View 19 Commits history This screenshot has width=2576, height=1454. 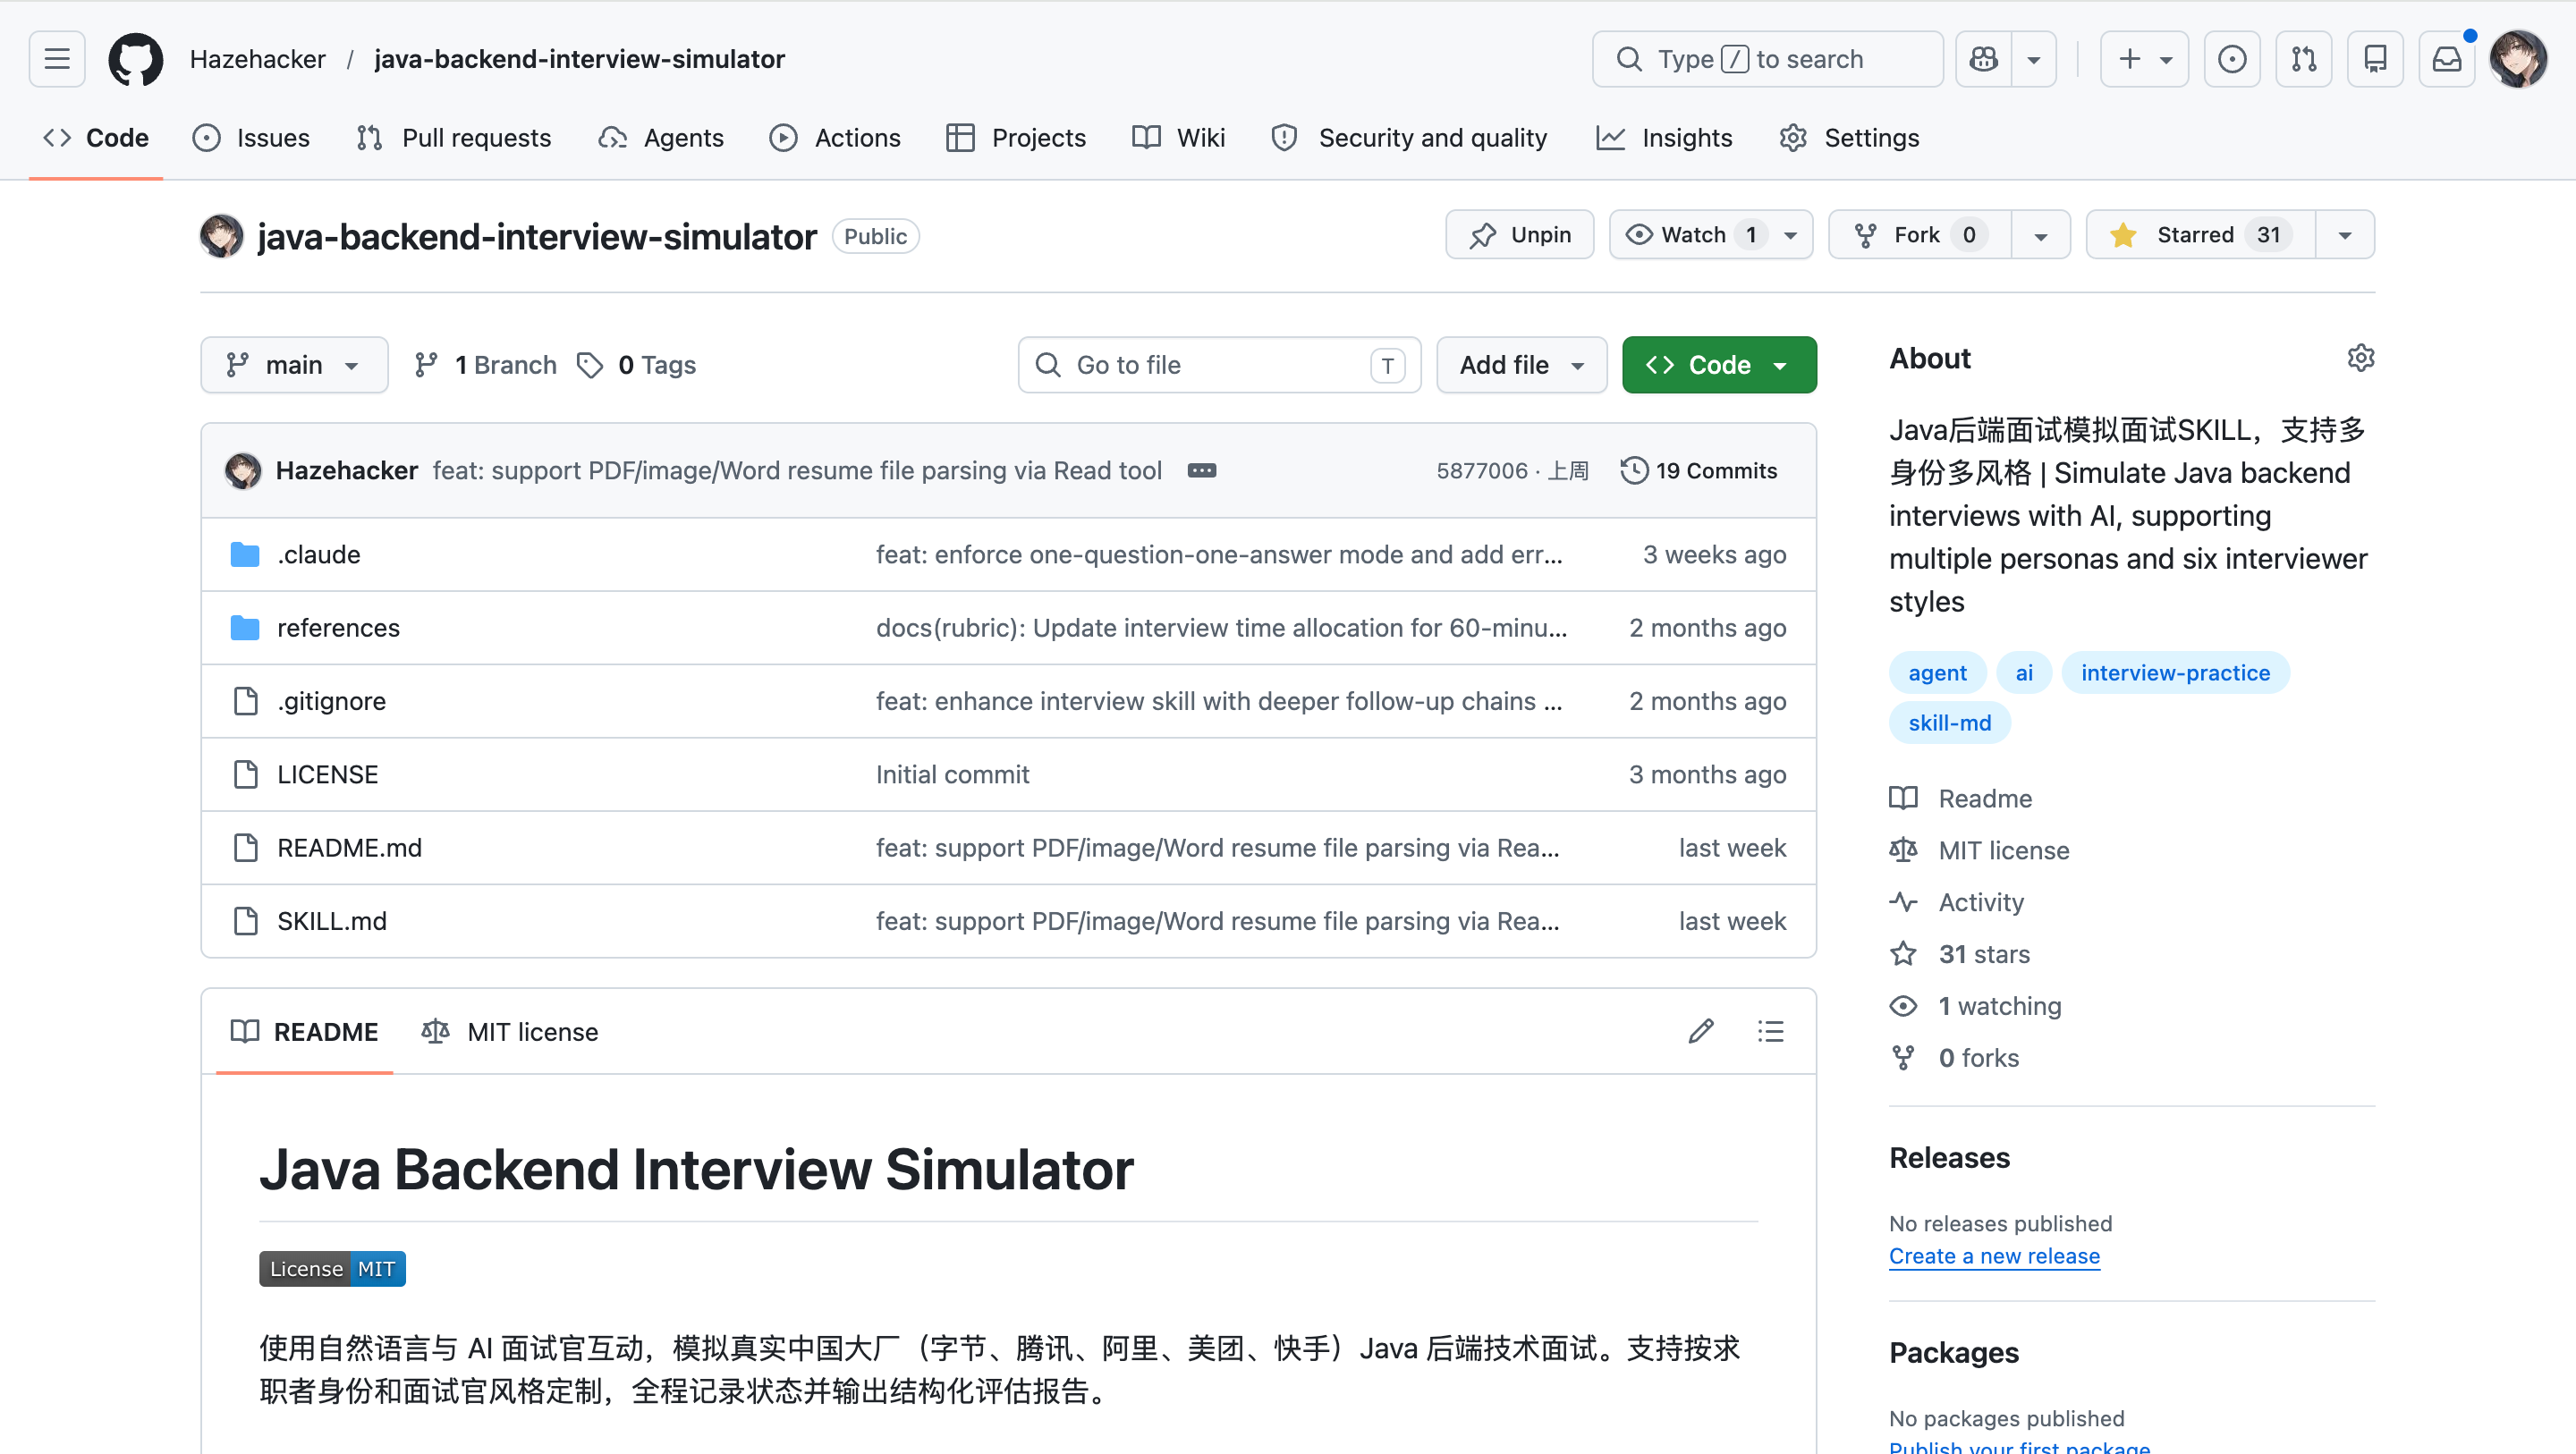(x=1699, y=471)
